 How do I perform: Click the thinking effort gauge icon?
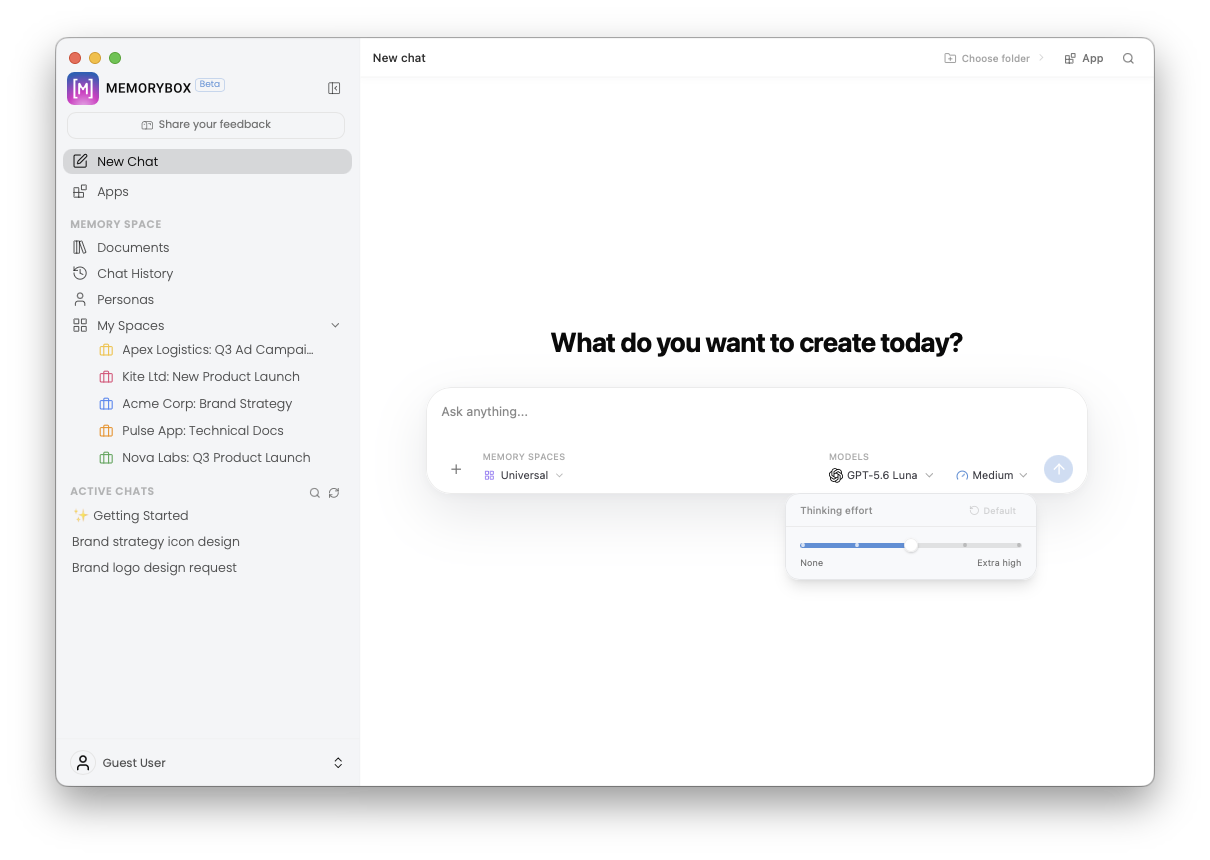962,475
